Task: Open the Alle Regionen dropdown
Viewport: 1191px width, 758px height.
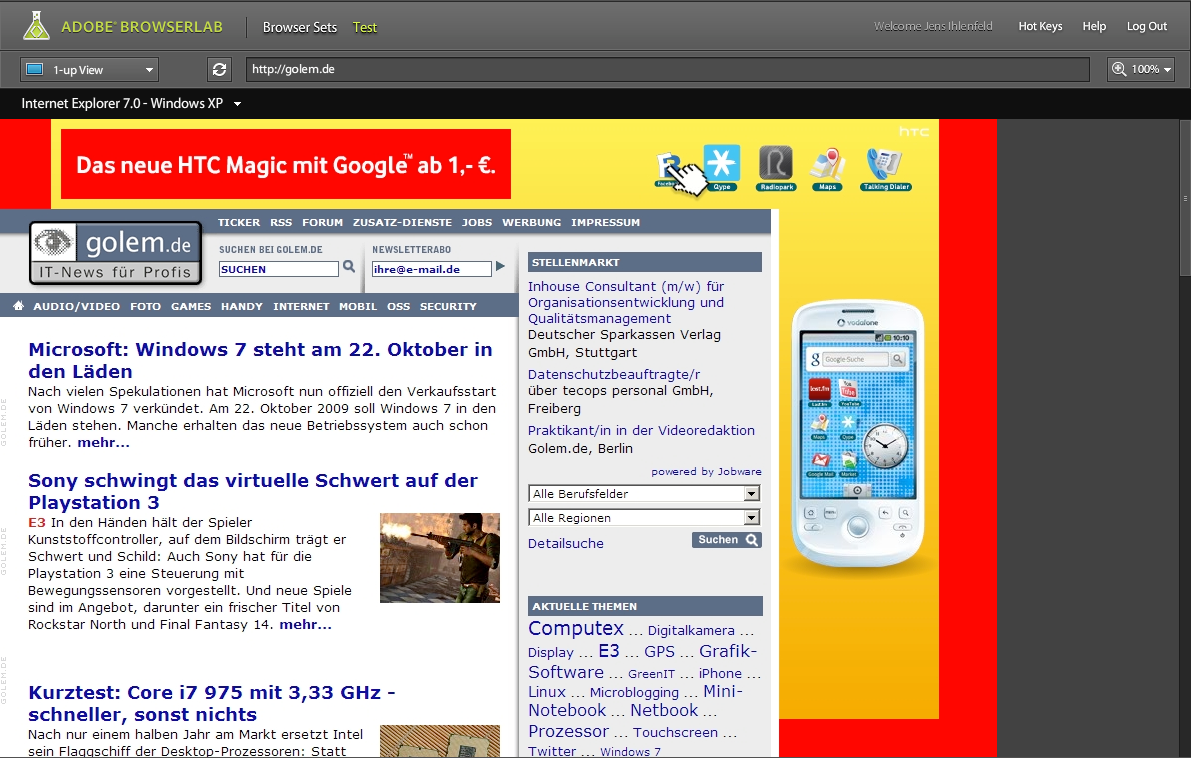Action: (x=644, y=518)
